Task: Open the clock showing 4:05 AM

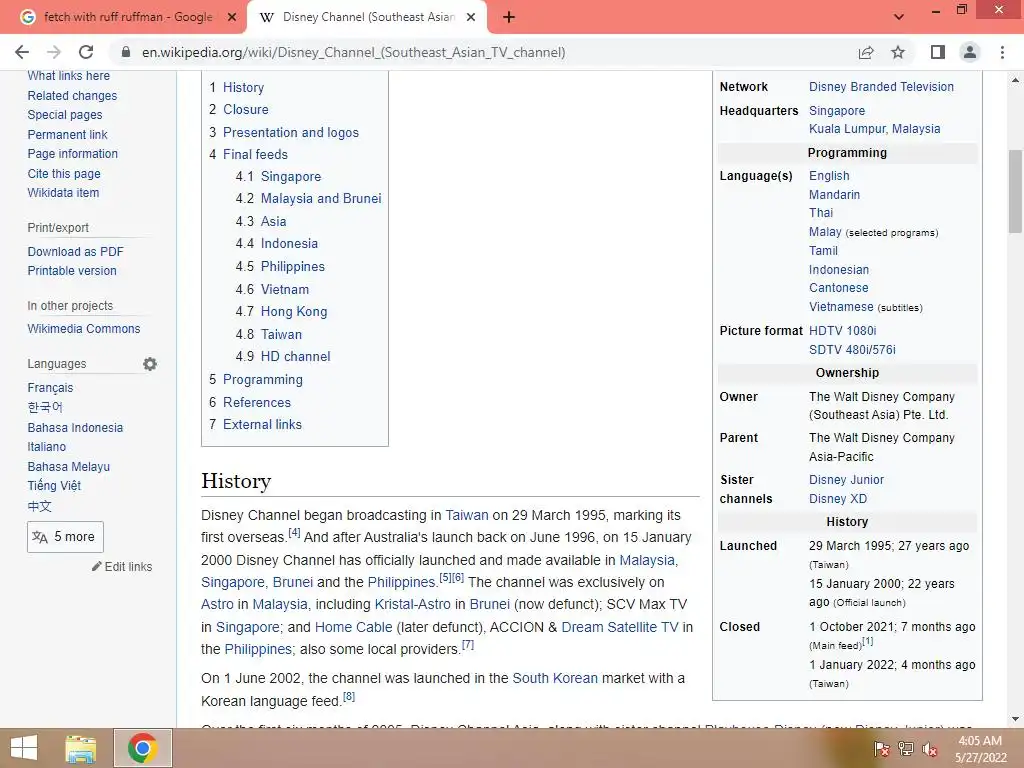Action: 981,749
